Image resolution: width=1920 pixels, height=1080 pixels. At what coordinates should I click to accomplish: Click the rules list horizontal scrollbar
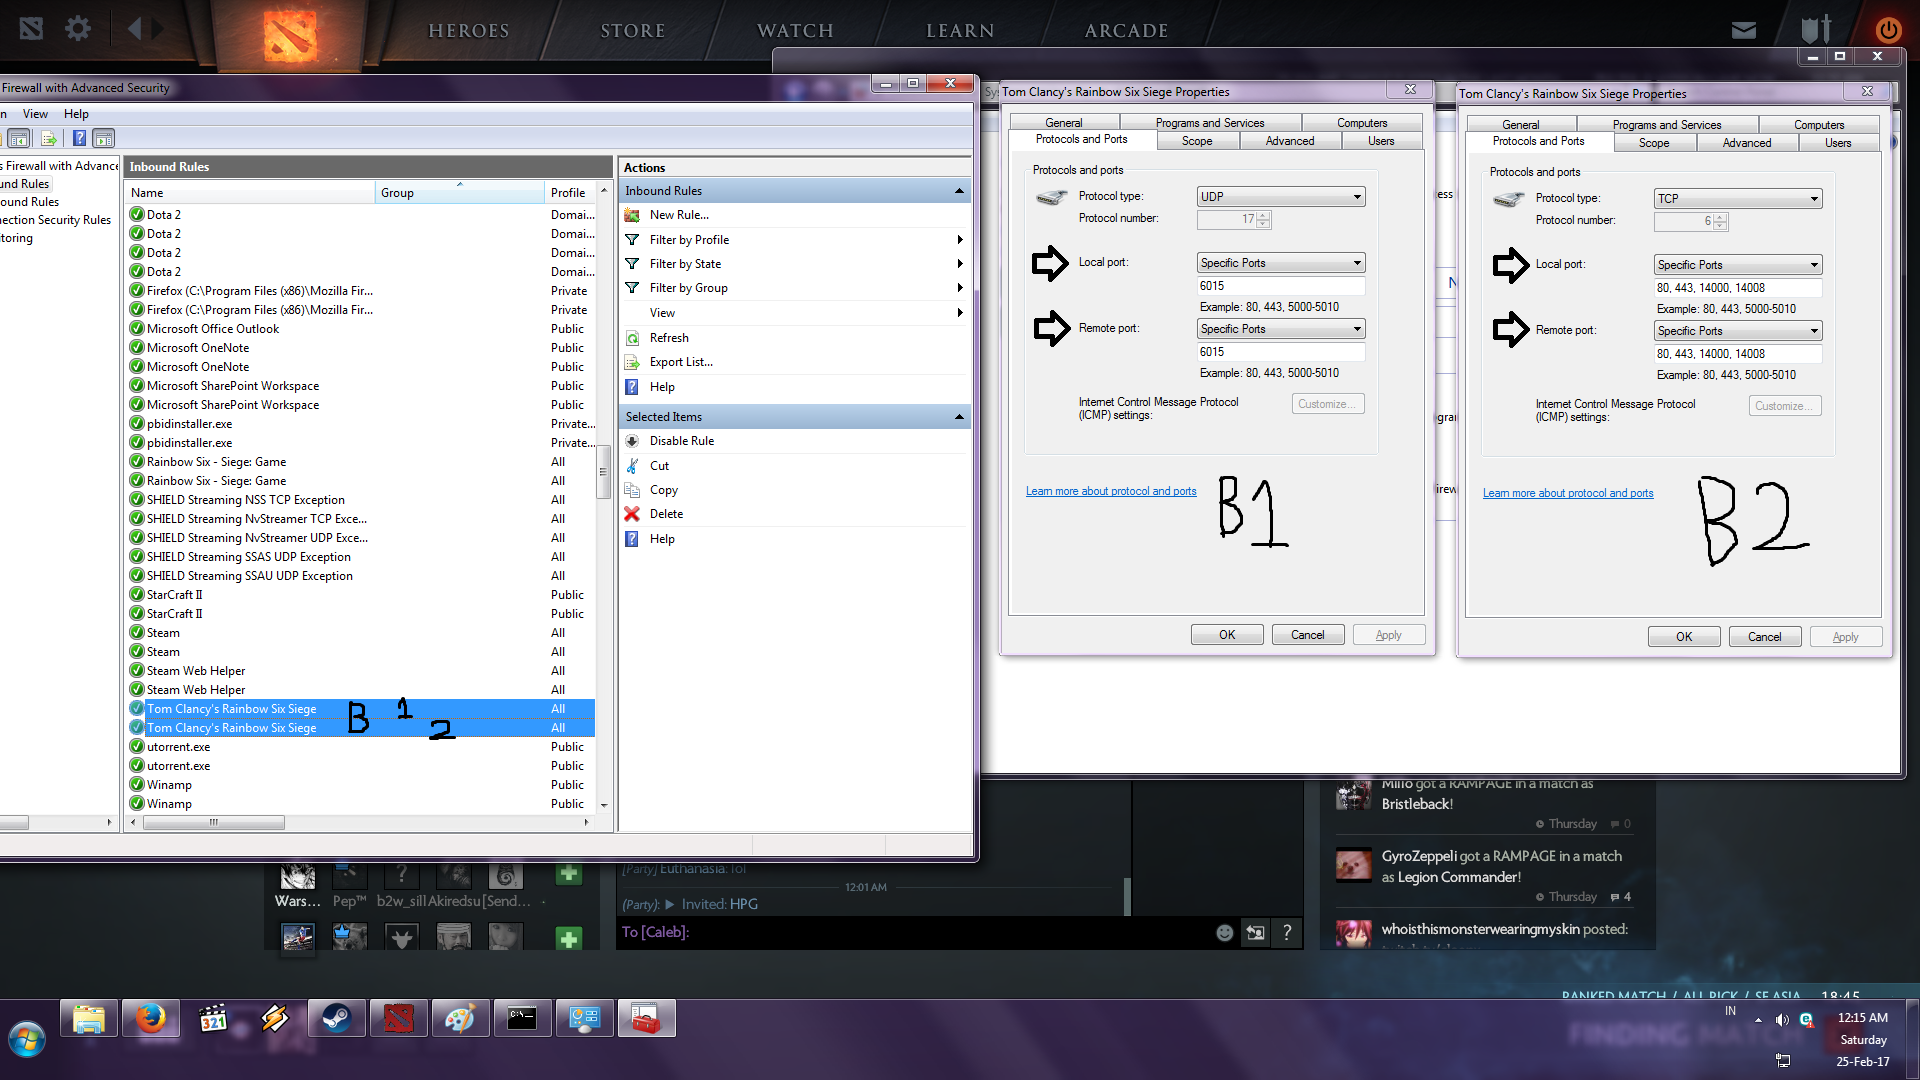(213, 823)
